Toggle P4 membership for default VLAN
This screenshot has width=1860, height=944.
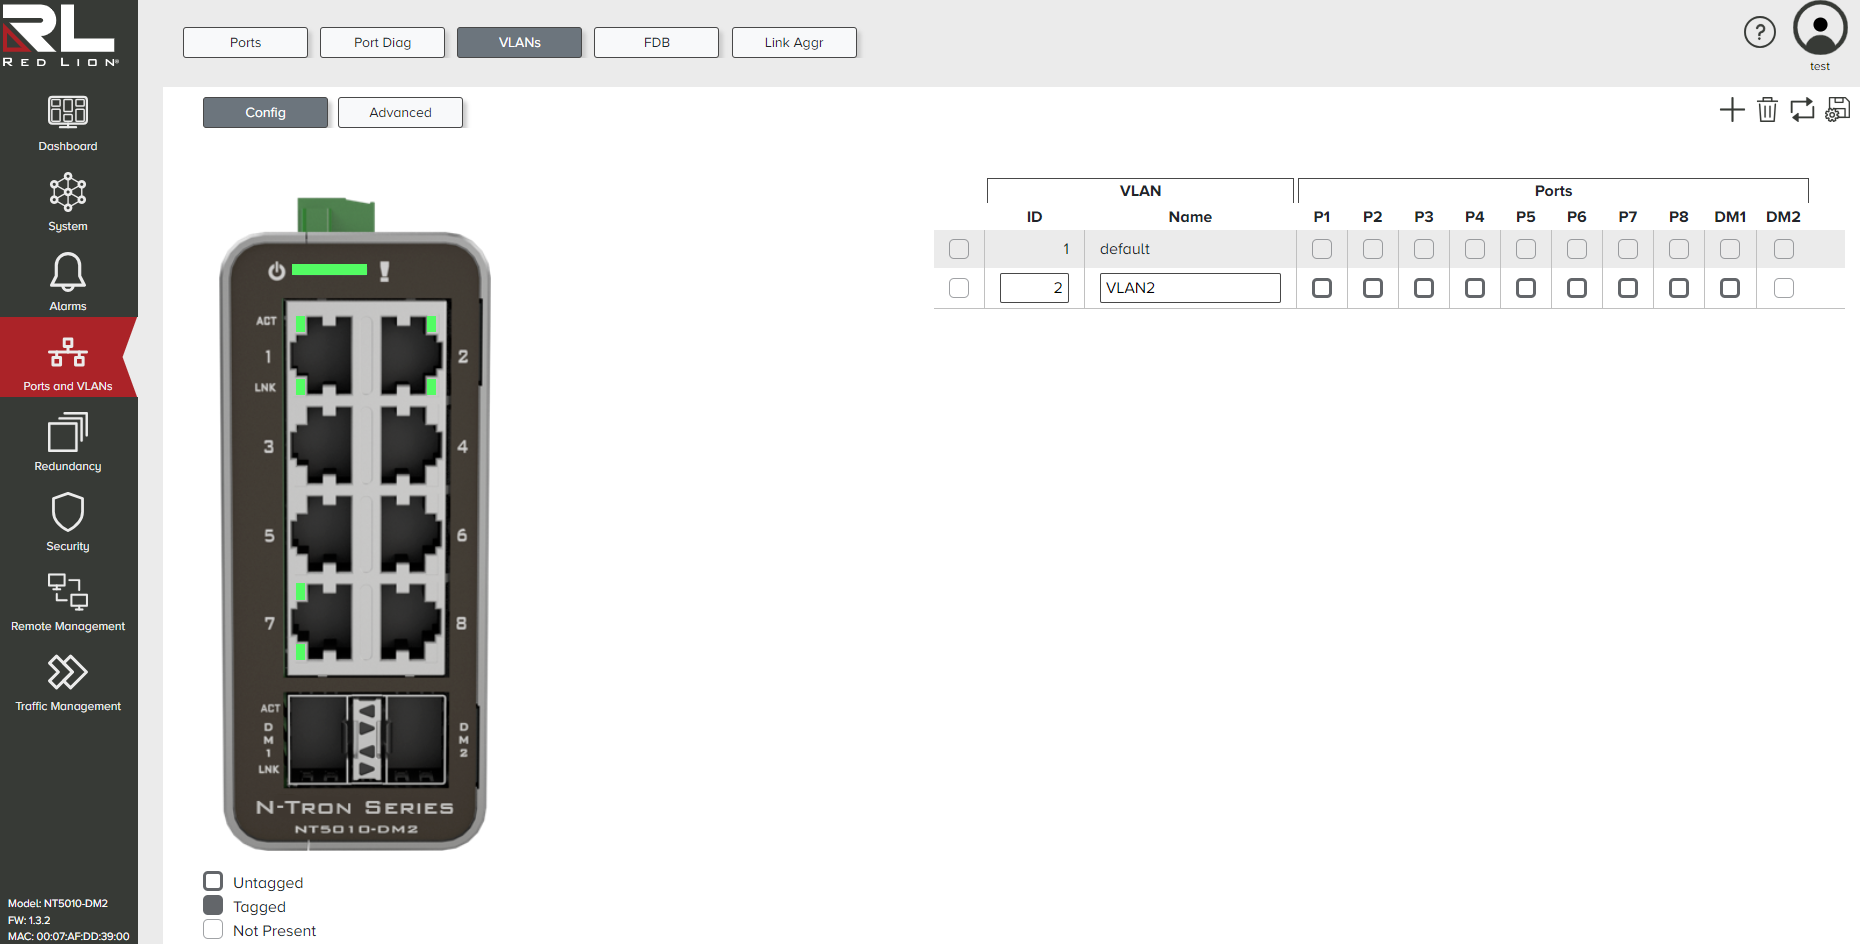pyautogui.click(x=1475, y=249)
